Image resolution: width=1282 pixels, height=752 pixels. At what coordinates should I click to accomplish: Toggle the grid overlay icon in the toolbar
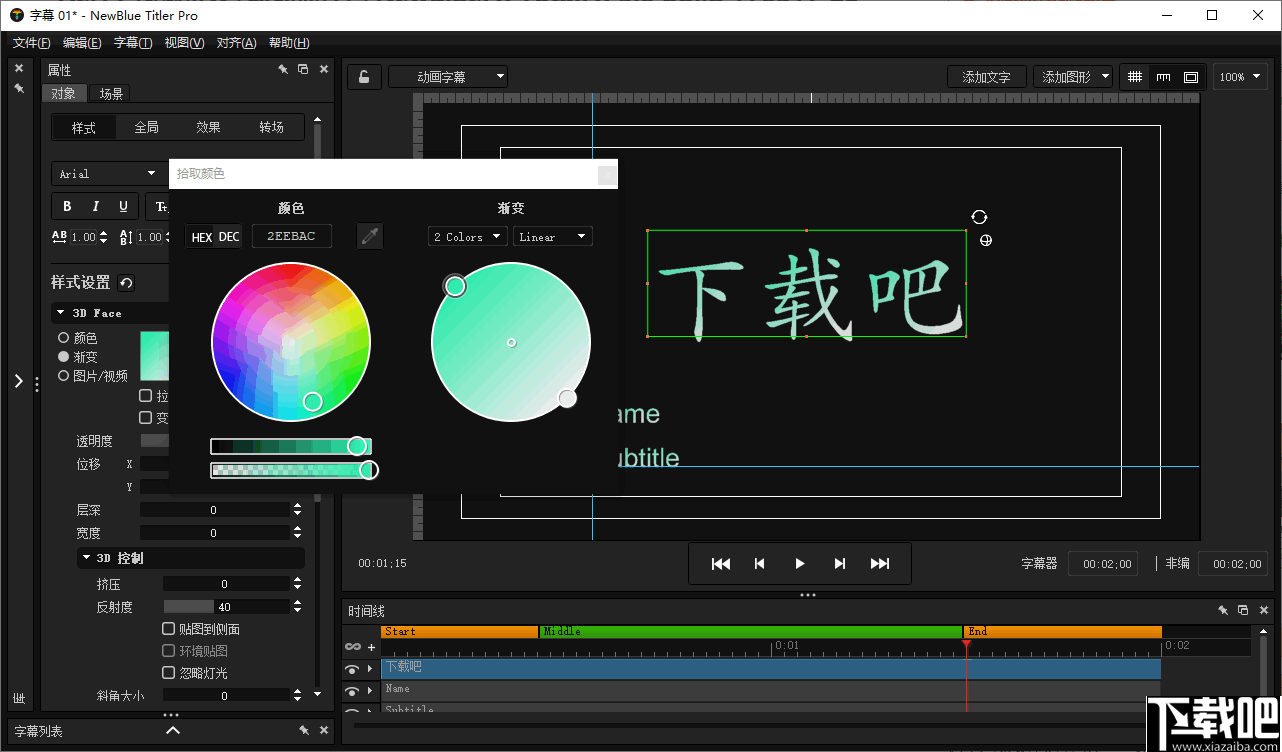[x=1134, y=76]
